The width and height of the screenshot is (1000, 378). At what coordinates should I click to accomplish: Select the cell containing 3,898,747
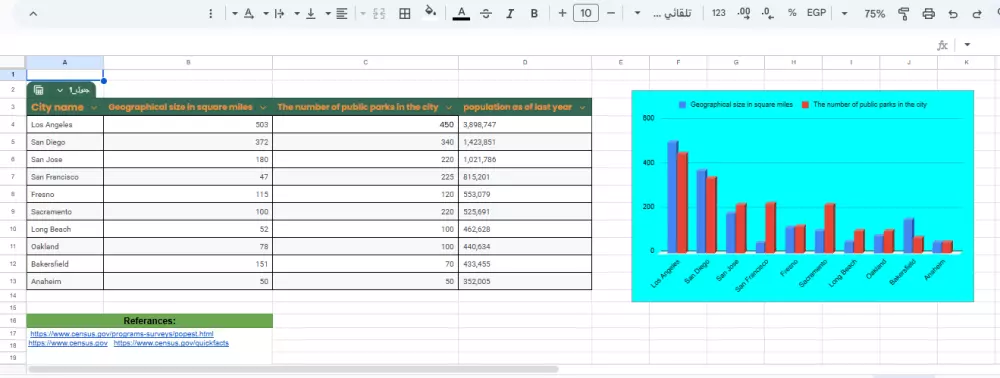click(x=525, y=125)
